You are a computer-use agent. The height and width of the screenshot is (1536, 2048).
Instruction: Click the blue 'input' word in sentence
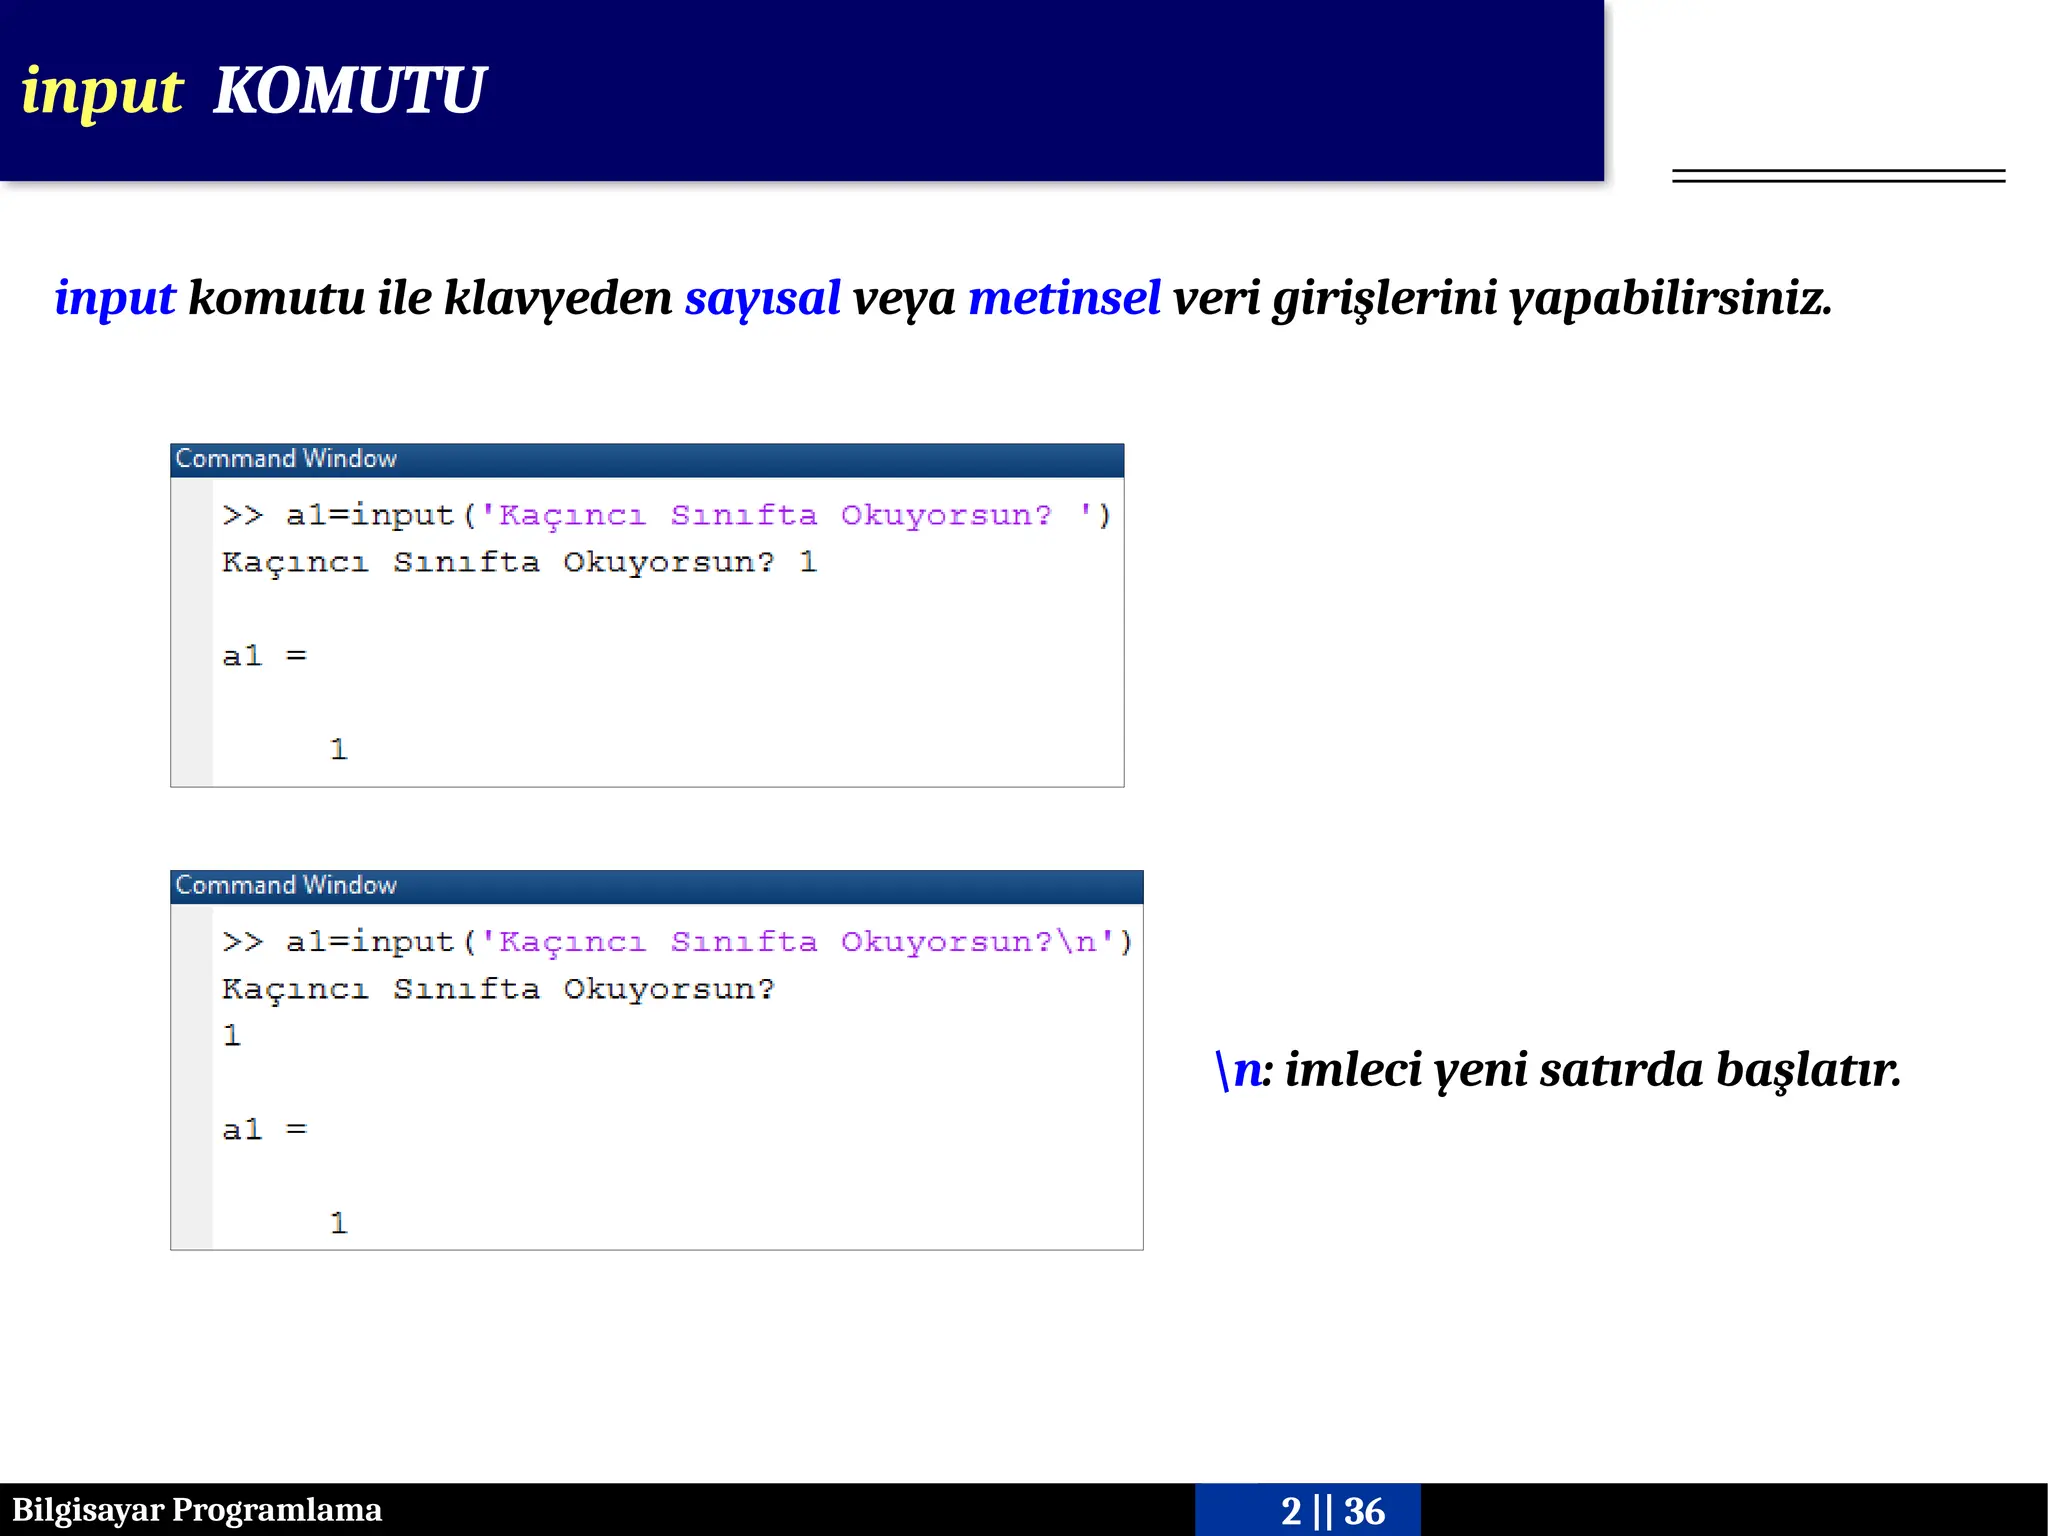[114, 298]
